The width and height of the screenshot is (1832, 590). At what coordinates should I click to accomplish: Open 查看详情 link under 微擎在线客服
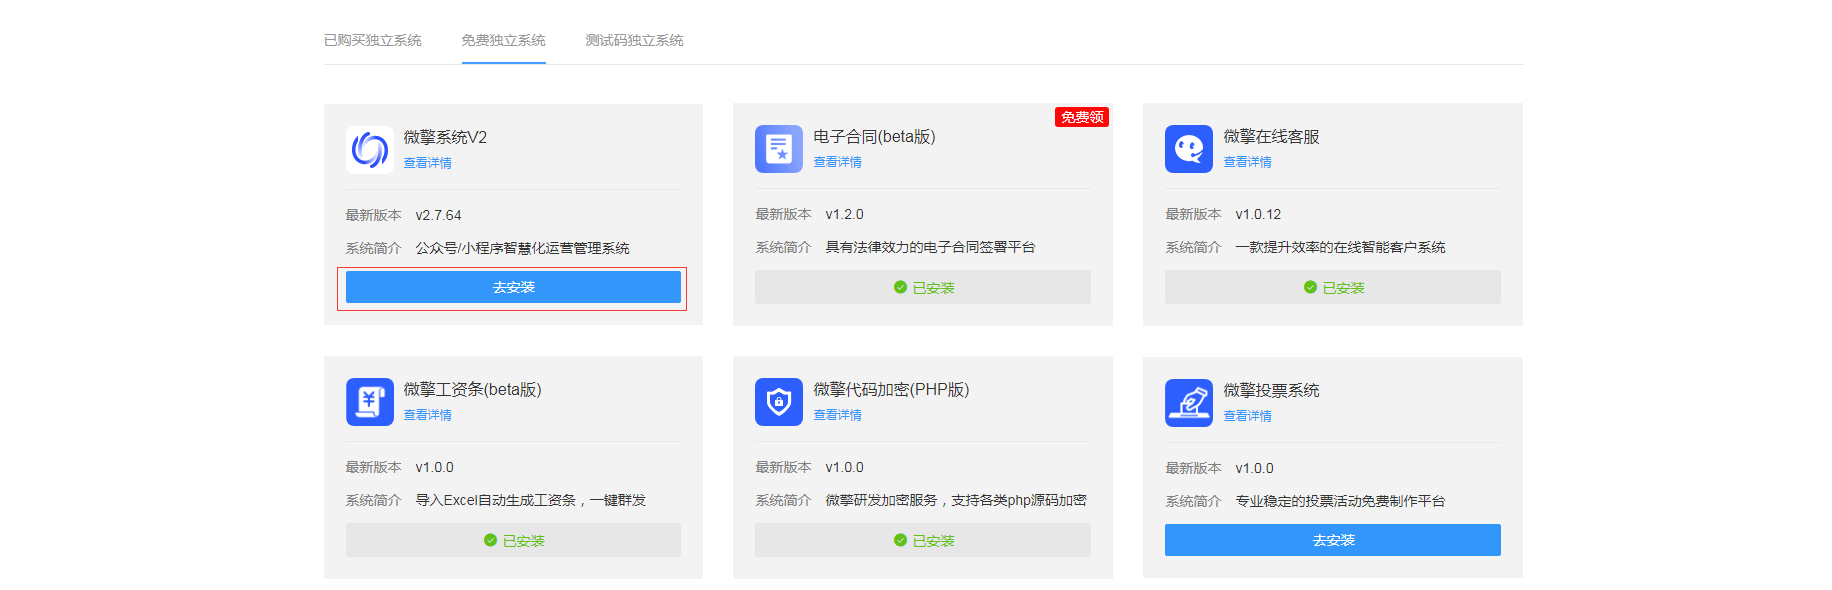tap(1248, 162)
